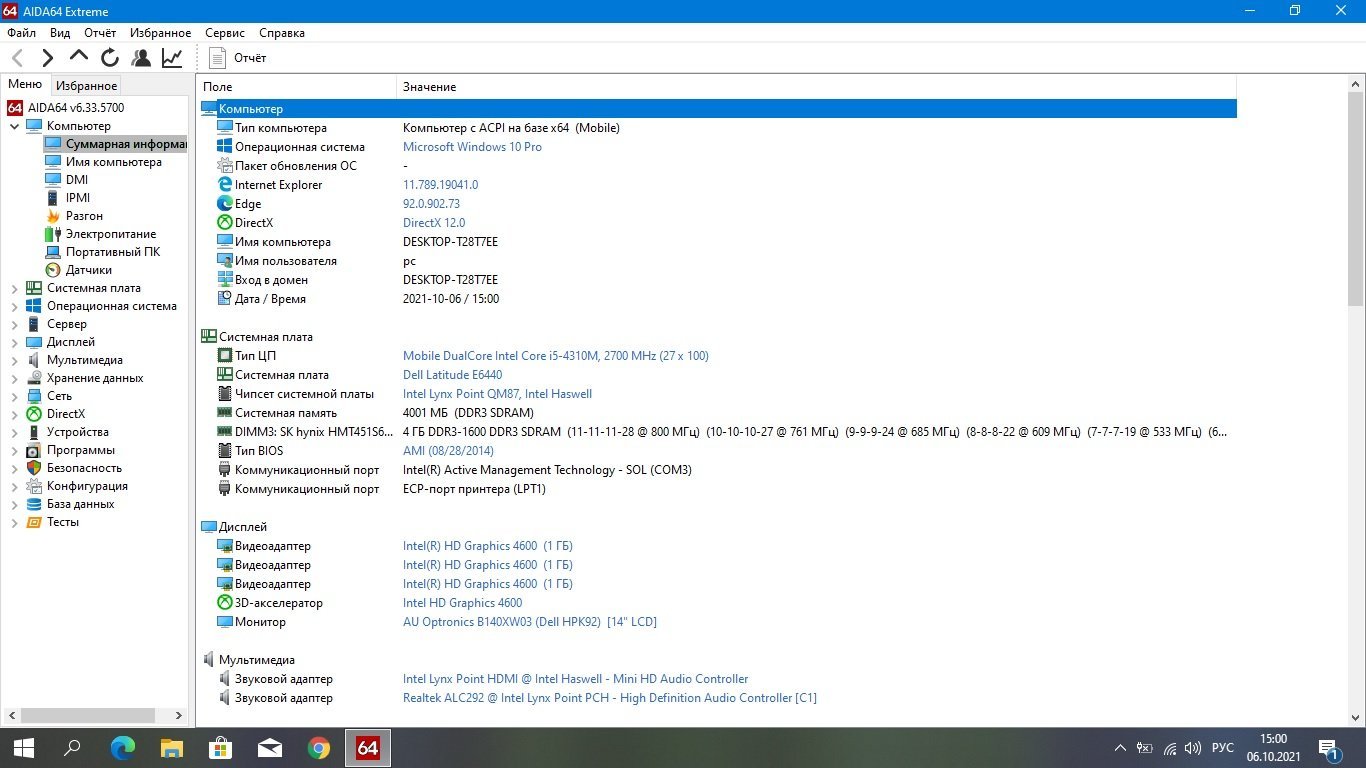Image resolution: width=1366 pixels, height=768 pixels.
Task: Switch to the Избранное sidebar tab
Action: (86, 86)
